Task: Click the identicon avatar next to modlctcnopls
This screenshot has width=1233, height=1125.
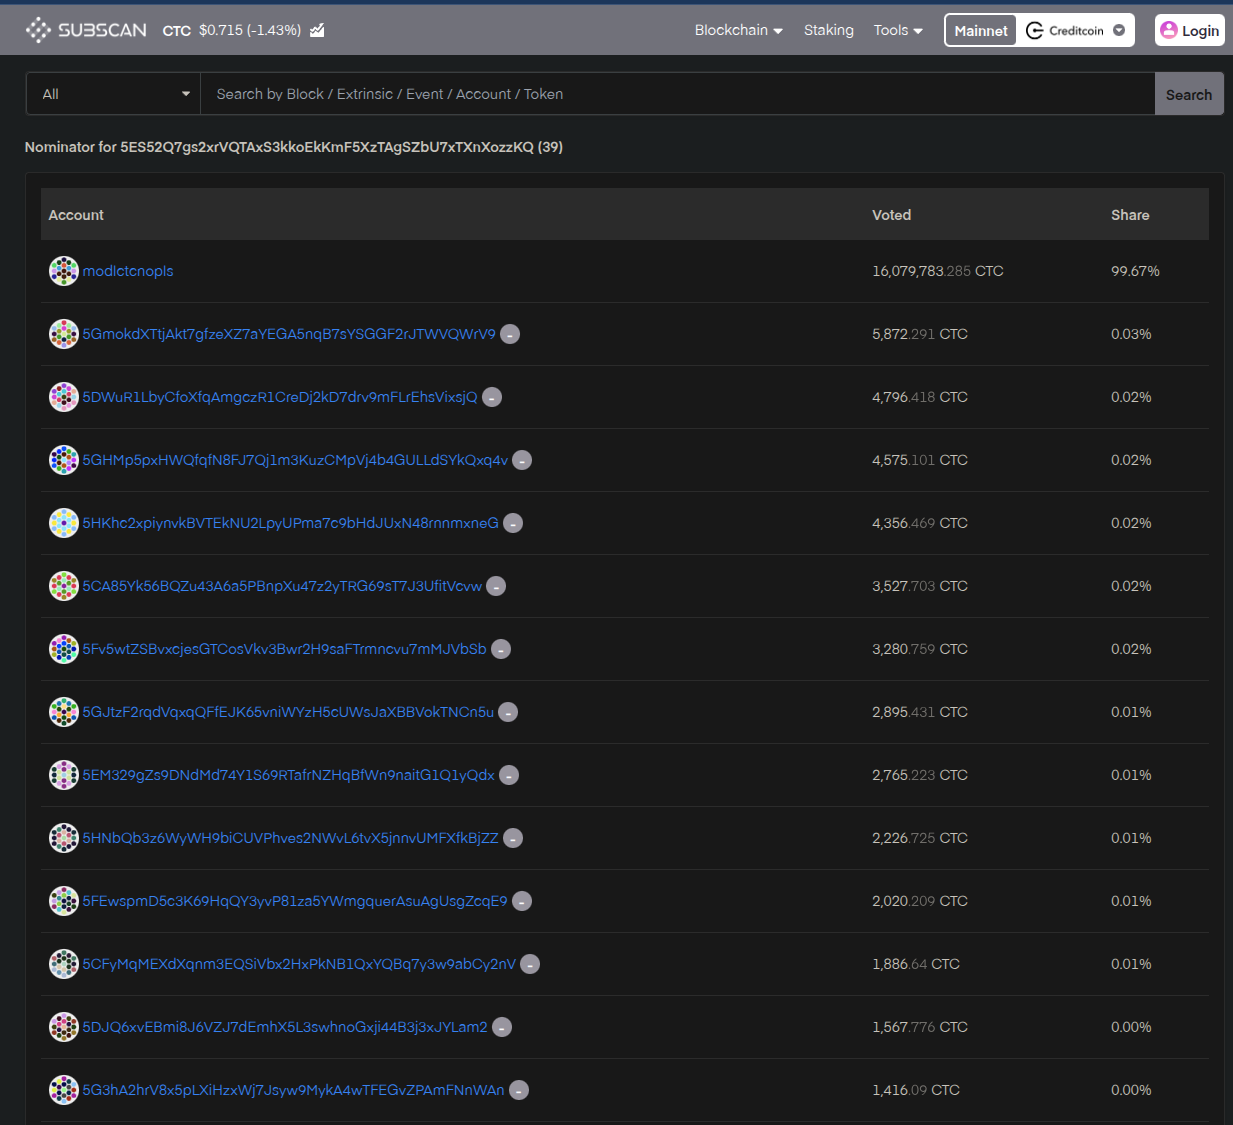Action: (x=64, y=271)
